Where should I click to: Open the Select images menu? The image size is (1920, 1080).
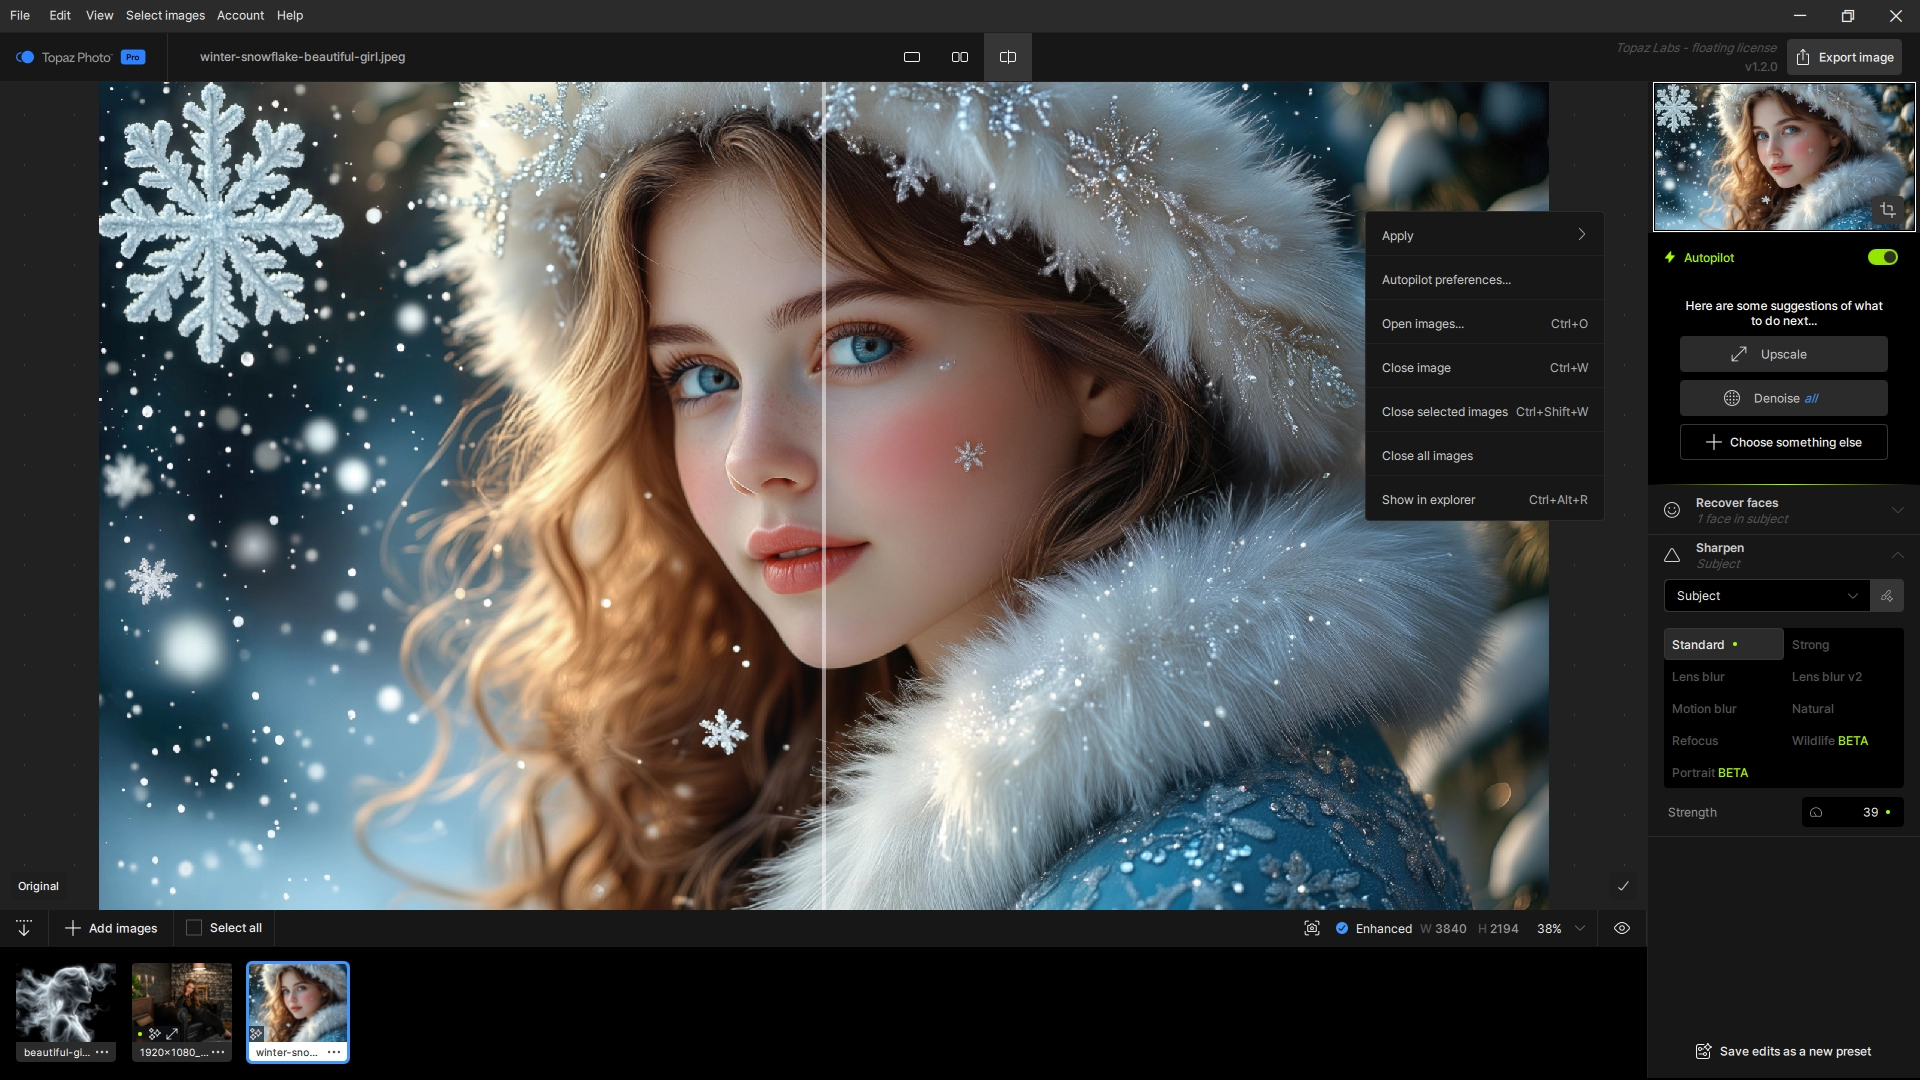click(x=165, y=15)
